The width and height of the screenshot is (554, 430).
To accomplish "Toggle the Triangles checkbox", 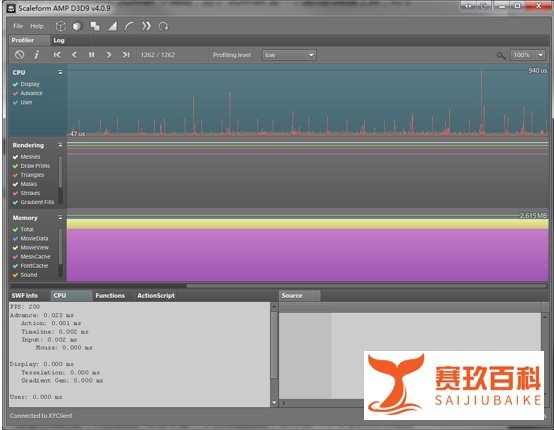I will point(15,175).
